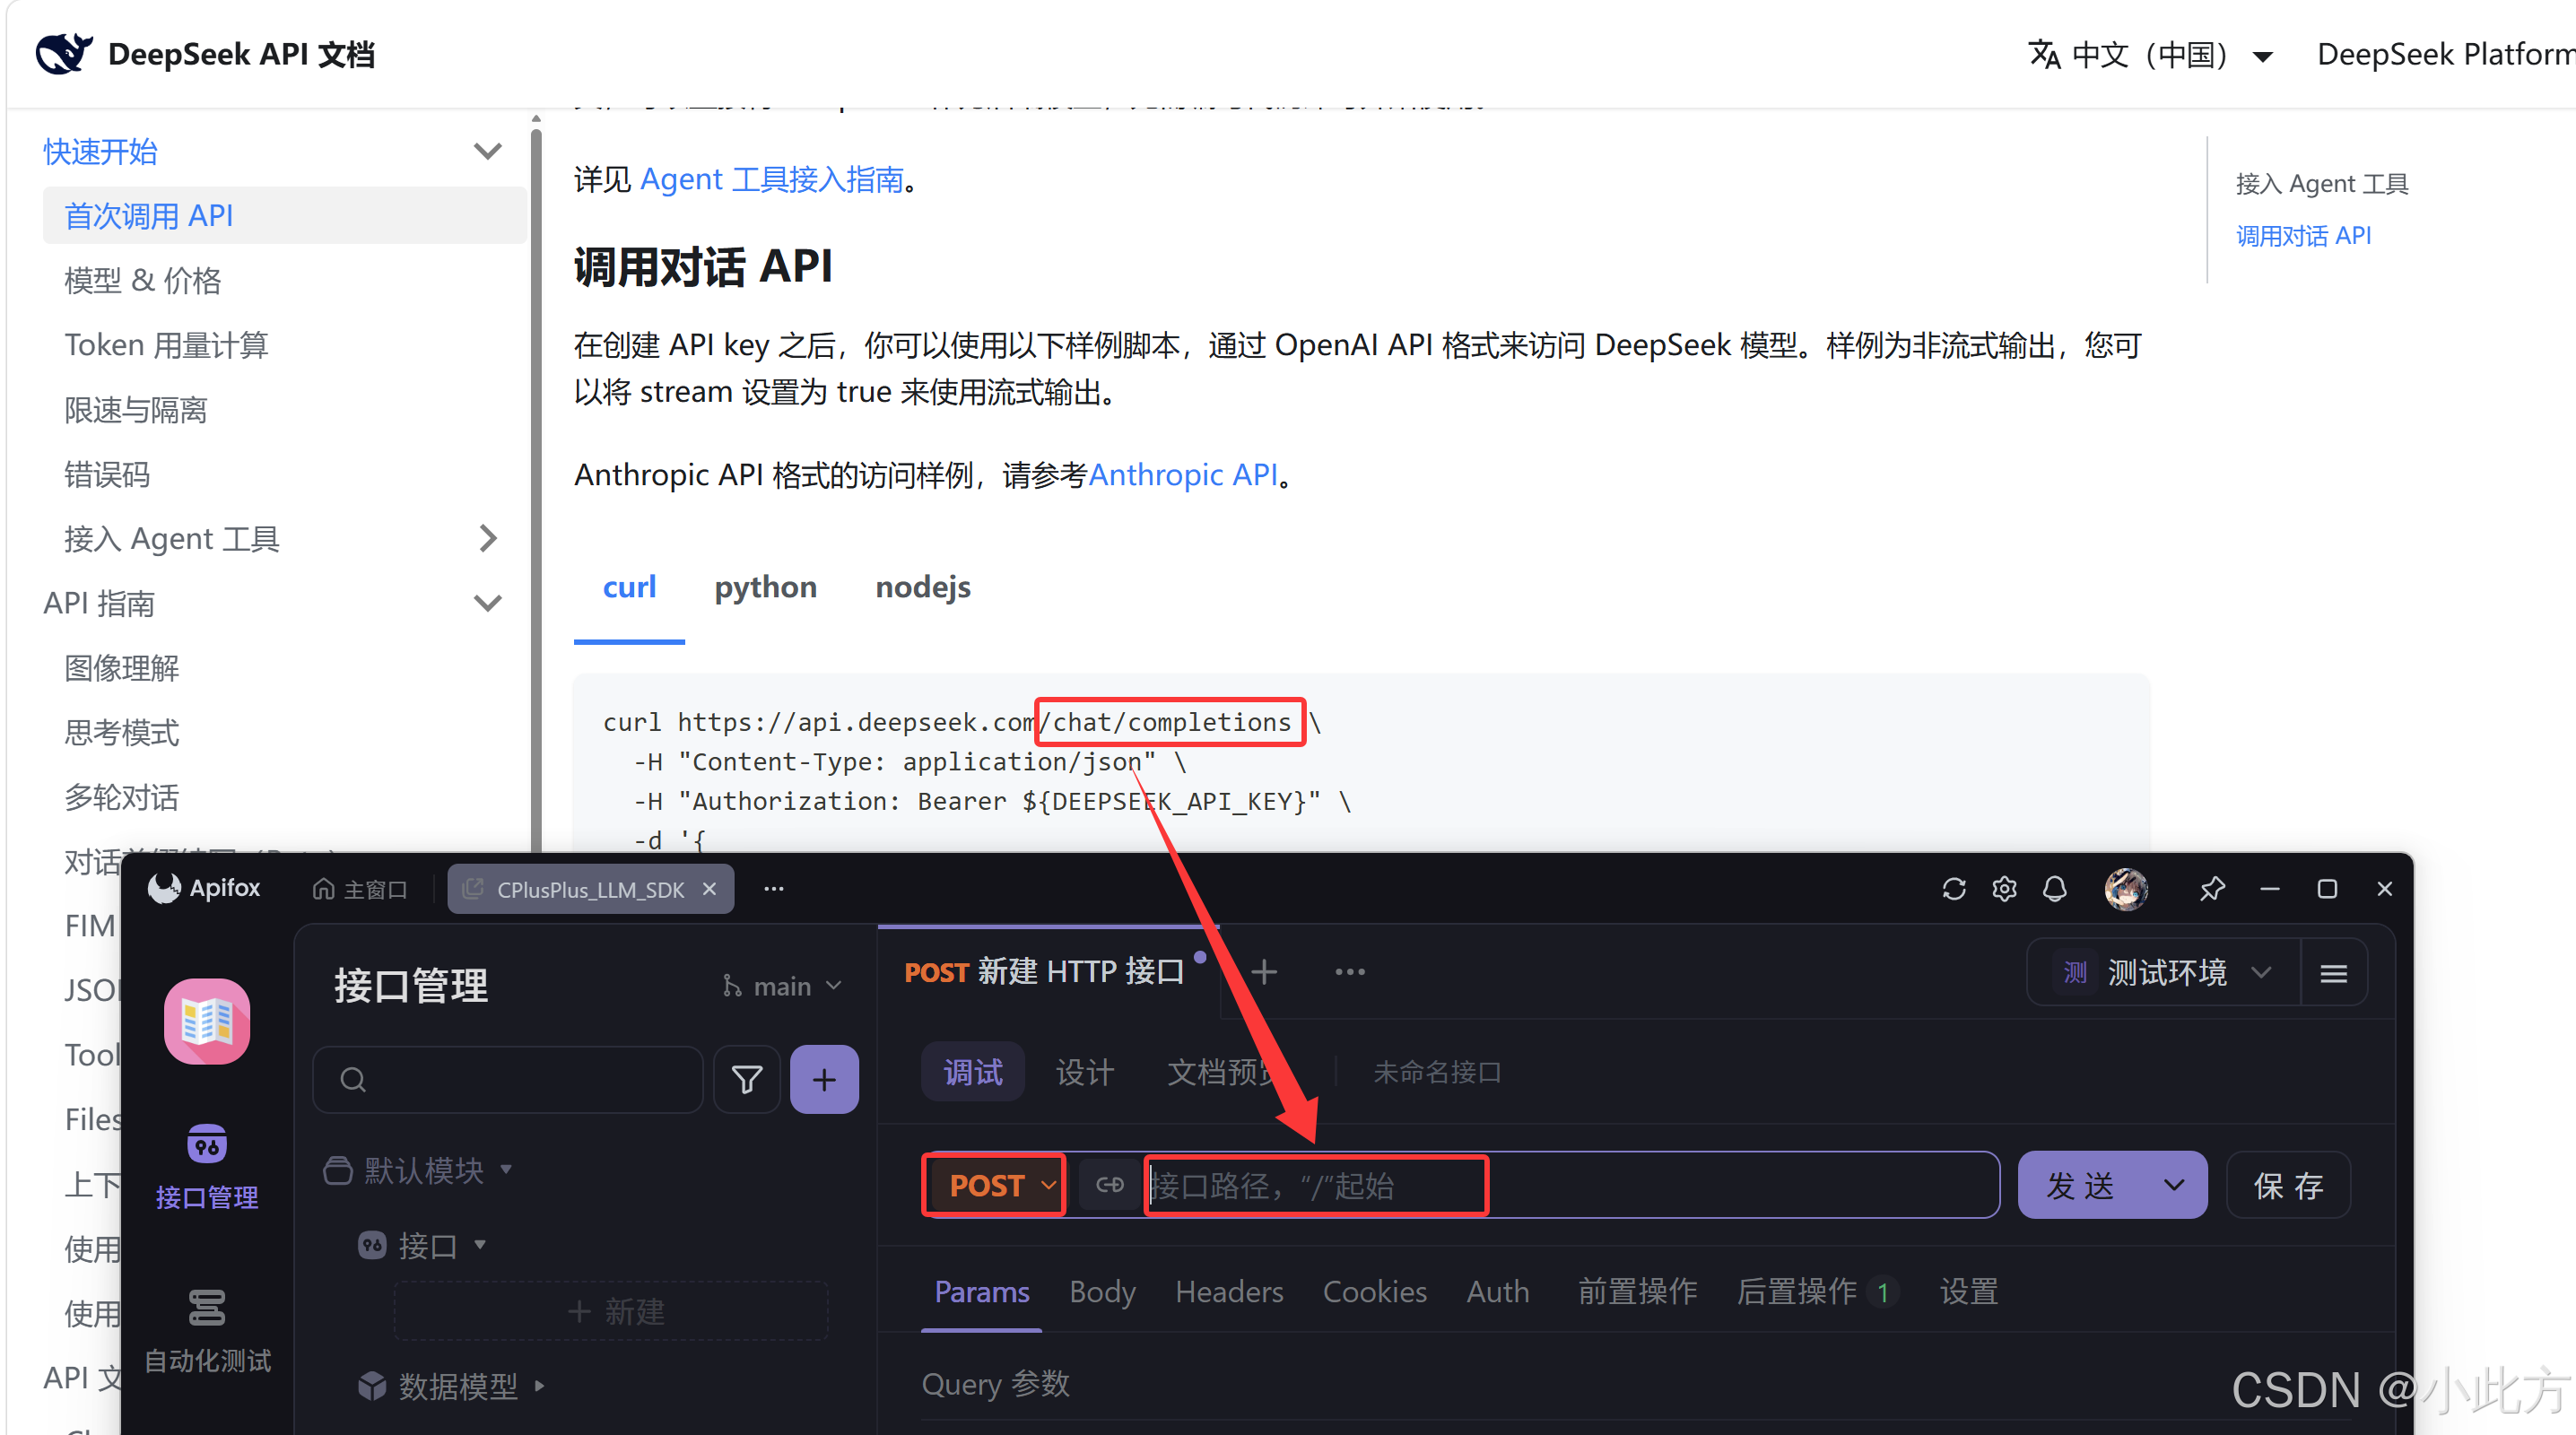Expand the 接口 tree node
Screen dimensions: 2576x1435
pos(480,1245)
